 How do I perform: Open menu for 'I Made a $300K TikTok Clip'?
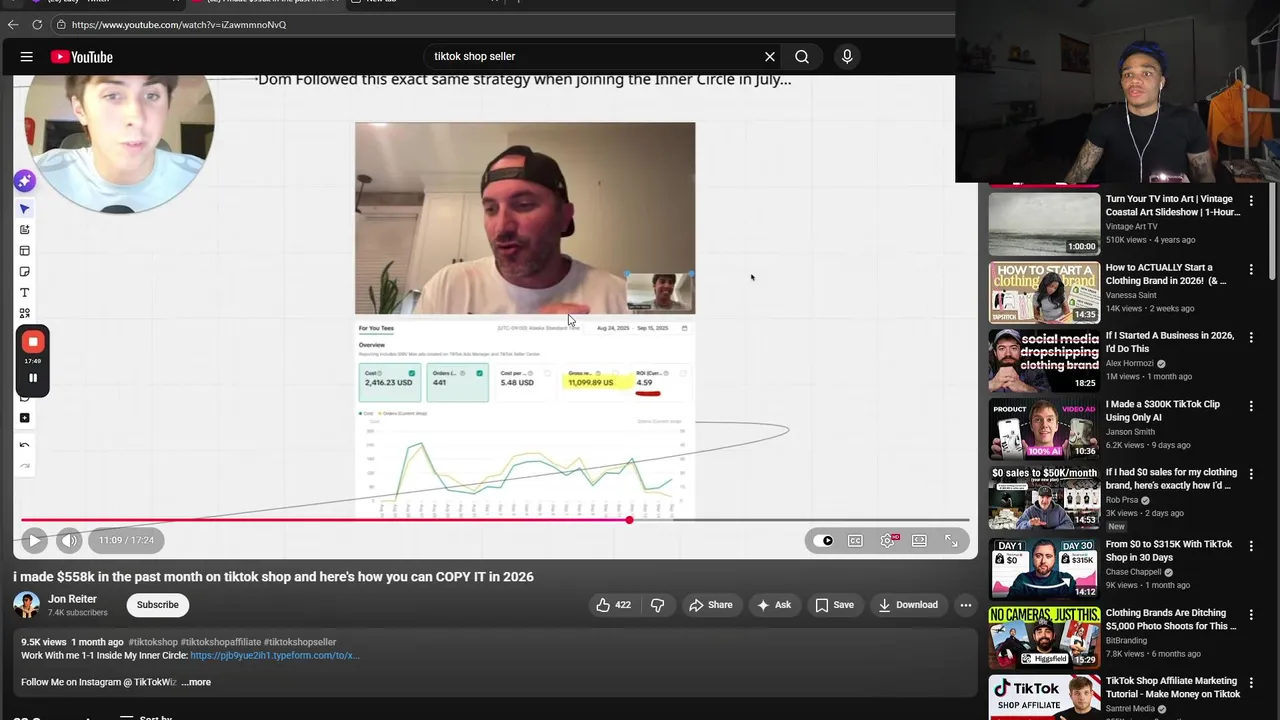point(1251,405)
